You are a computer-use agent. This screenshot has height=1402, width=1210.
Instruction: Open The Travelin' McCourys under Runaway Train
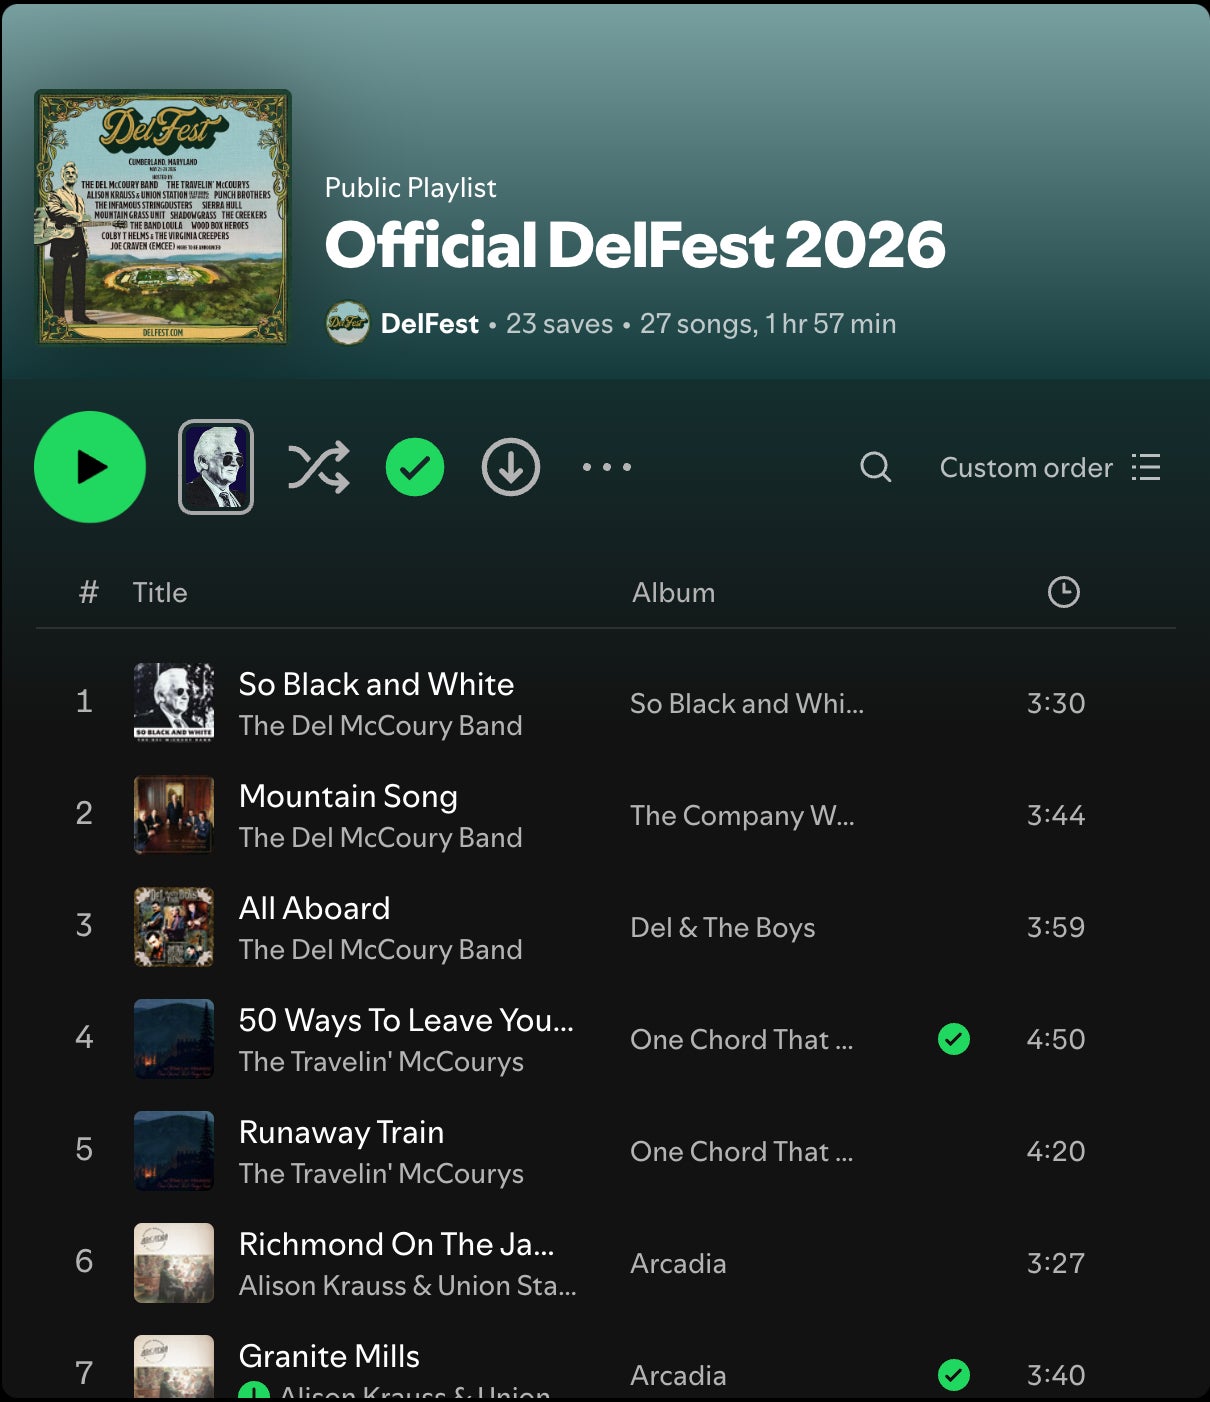click(x=381, y=1174)
